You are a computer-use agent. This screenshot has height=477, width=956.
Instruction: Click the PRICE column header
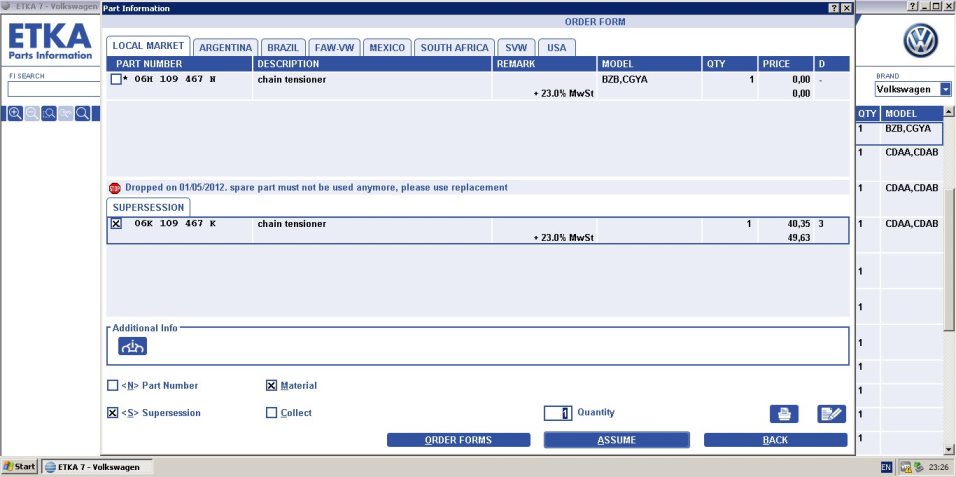pos(786,64)
